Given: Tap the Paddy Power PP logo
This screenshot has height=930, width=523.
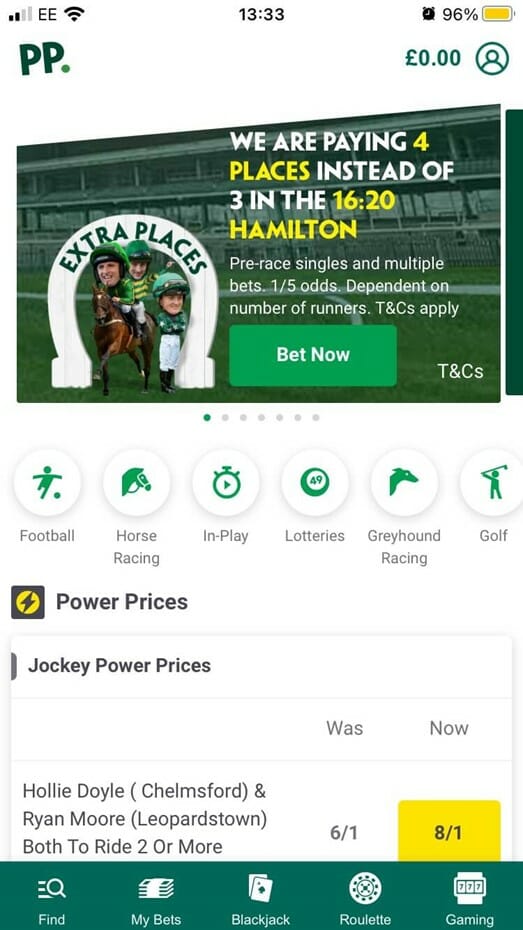Looking at the screenshot, I should click(x=44, y=59).
